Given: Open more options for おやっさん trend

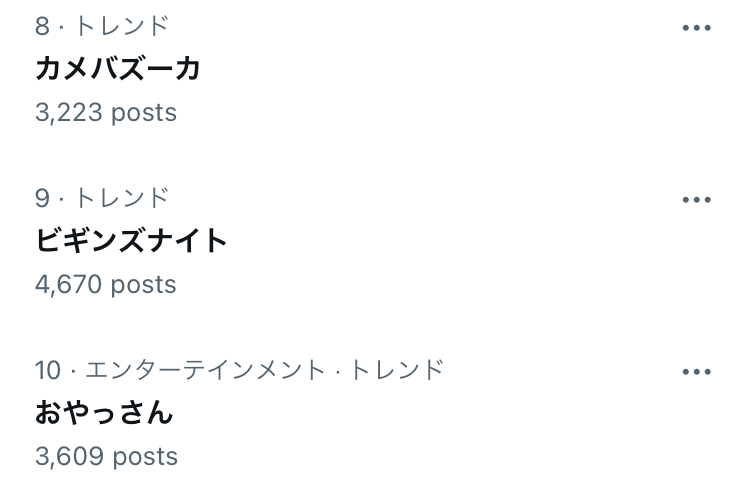Looking at the screenshot, I should coord(696,372).
